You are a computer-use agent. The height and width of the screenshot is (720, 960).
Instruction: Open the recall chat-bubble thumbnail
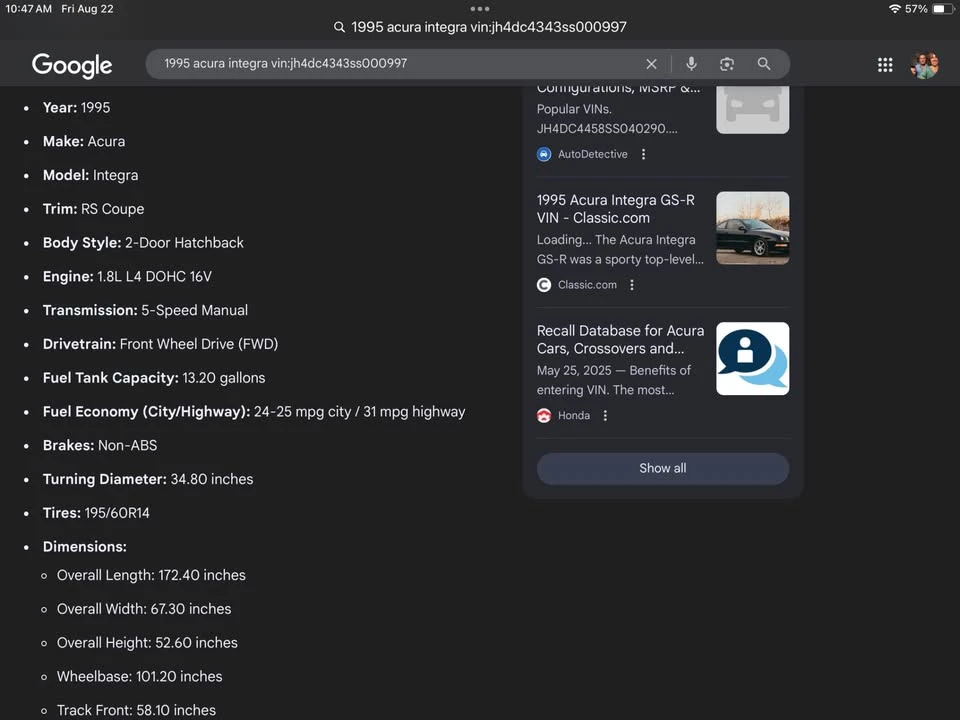coord(752,358)
